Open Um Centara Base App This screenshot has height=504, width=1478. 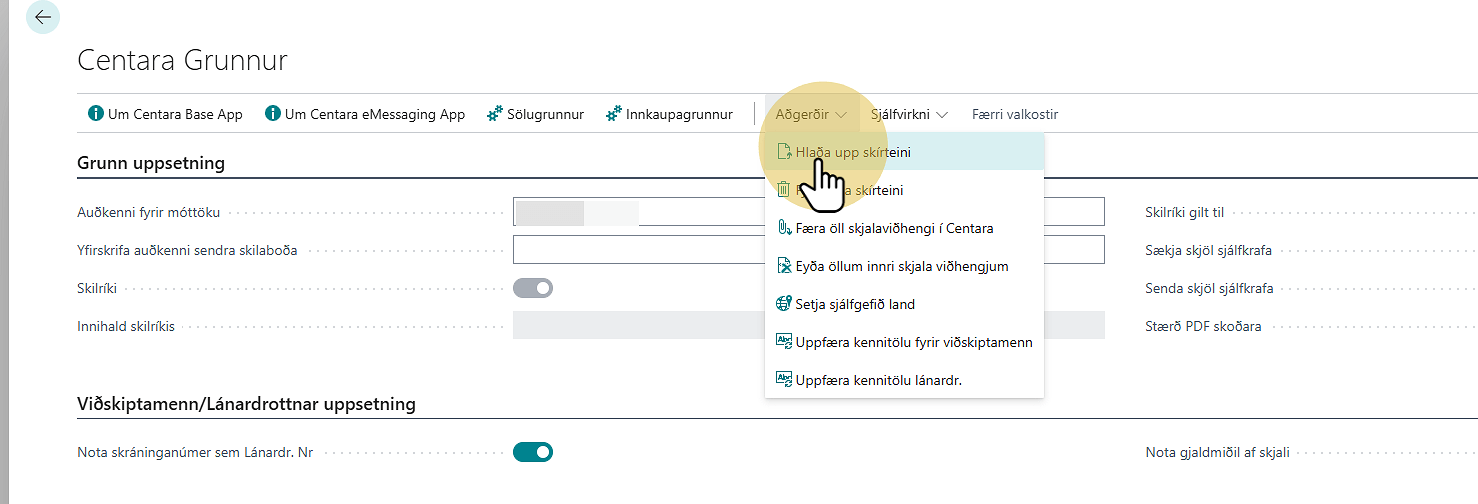pos(166,114)
